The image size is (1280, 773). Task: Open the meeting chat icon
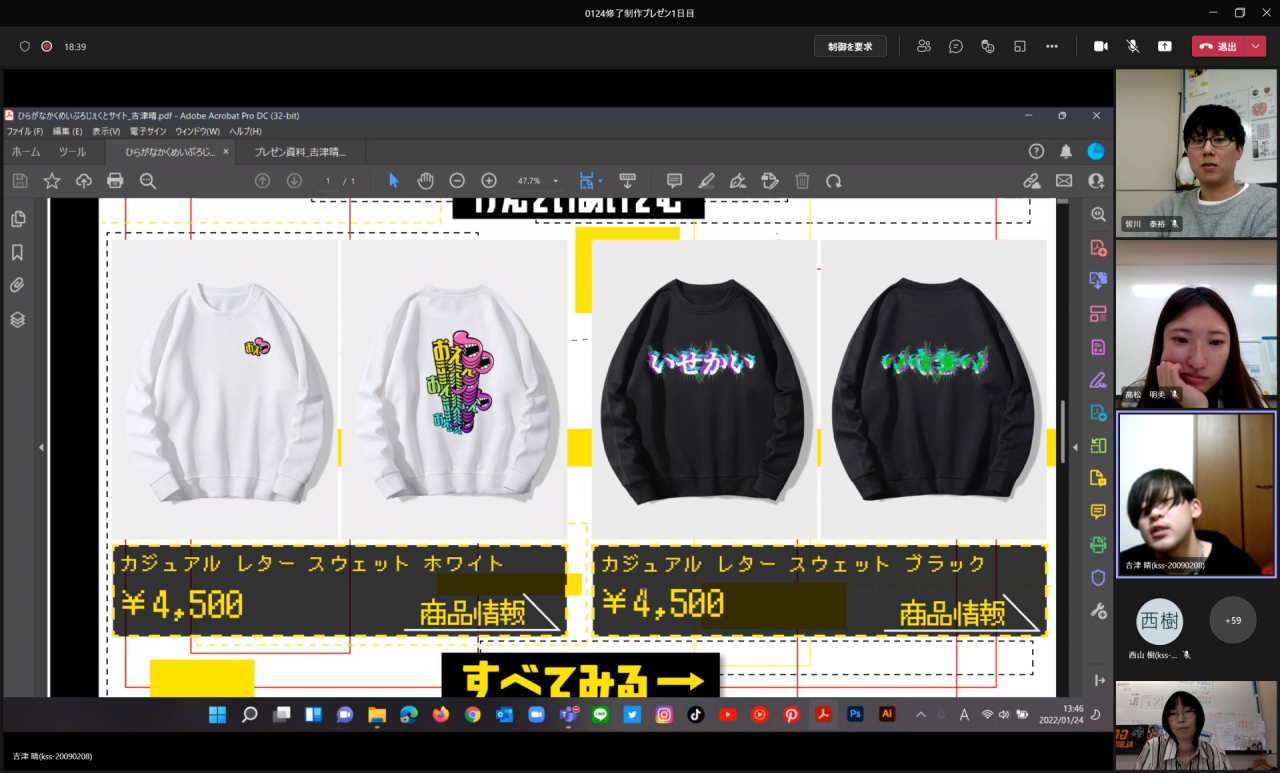click(956, 46)
